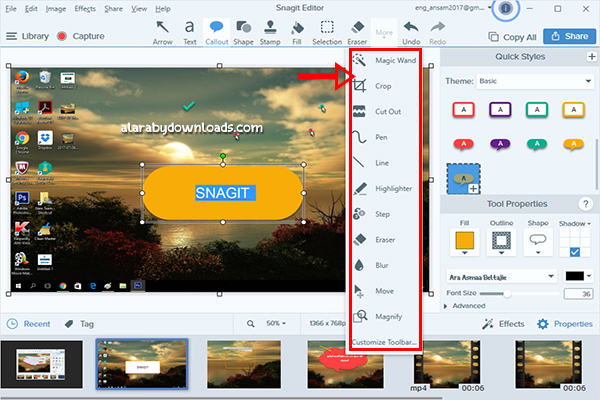Select the Stamp tool

pos(270,33)
